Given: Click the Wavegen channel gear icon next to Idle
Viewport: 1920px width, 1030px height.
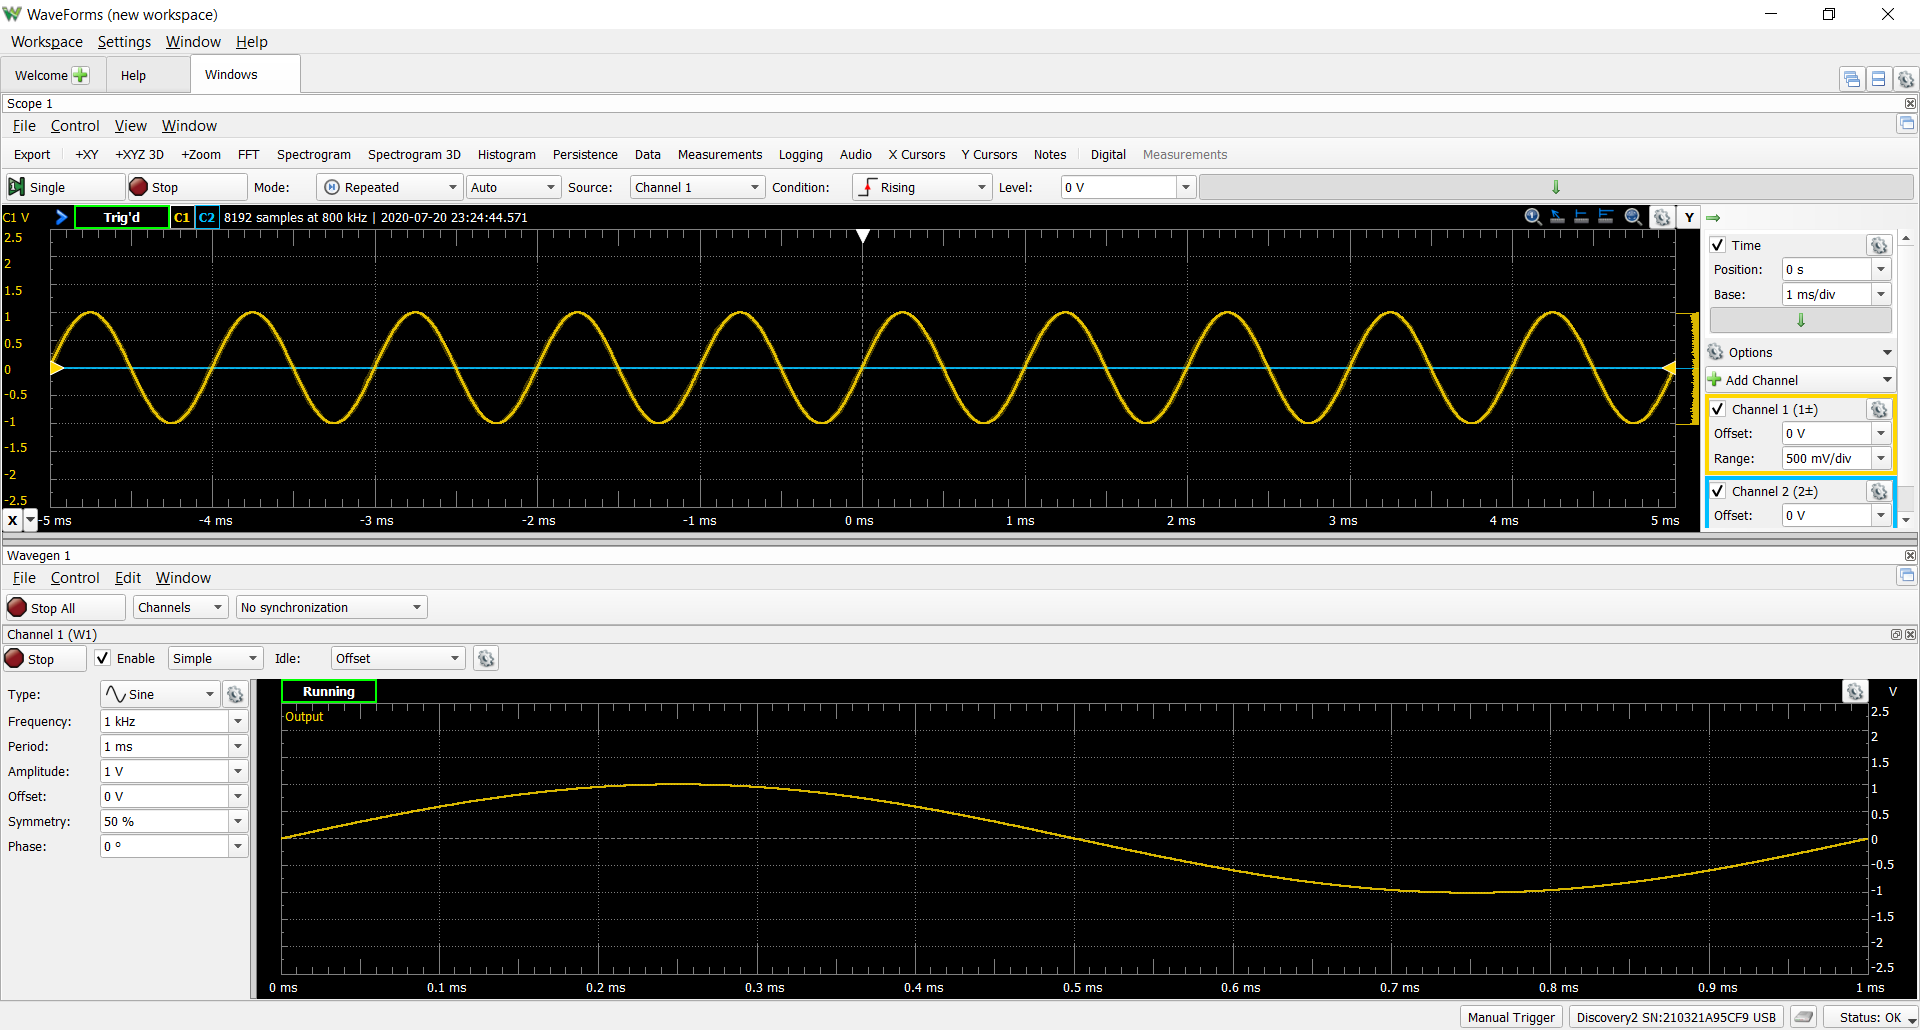Looking at the screenshot, I should pos(486,658).
